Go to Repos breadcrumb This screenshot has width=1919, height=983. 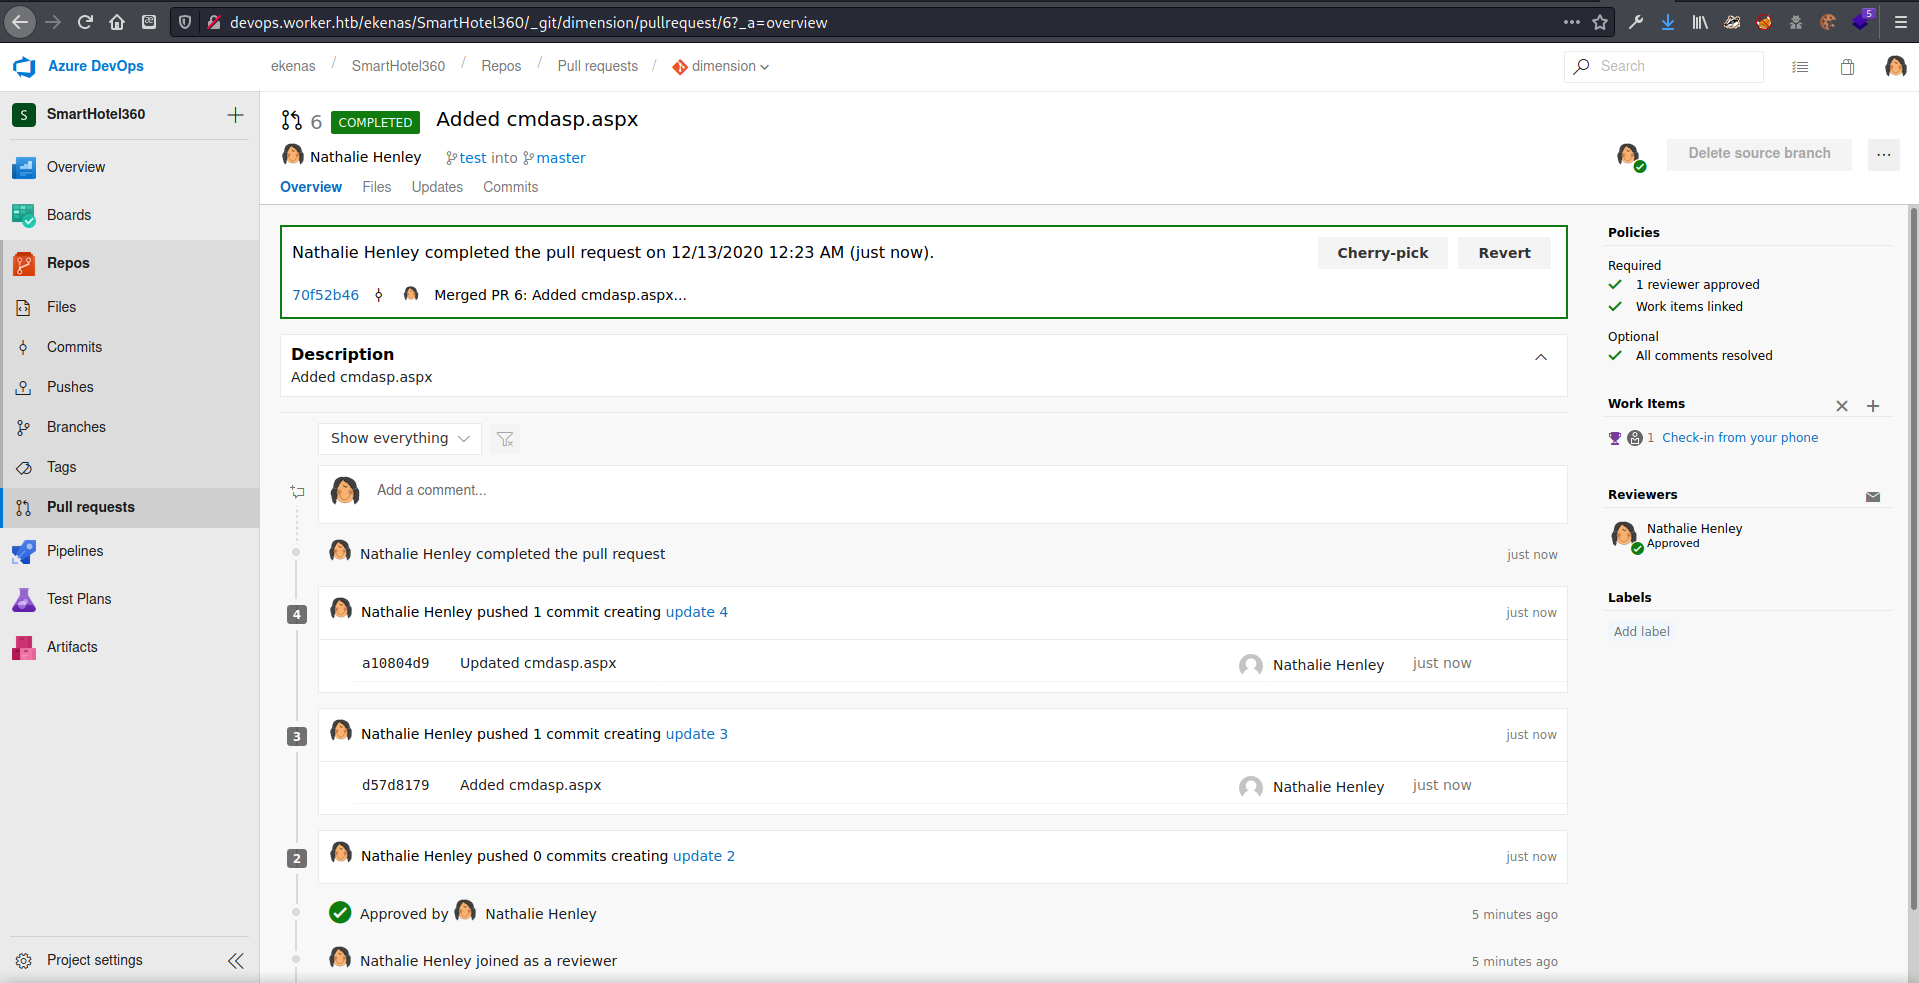click(501, 66)
